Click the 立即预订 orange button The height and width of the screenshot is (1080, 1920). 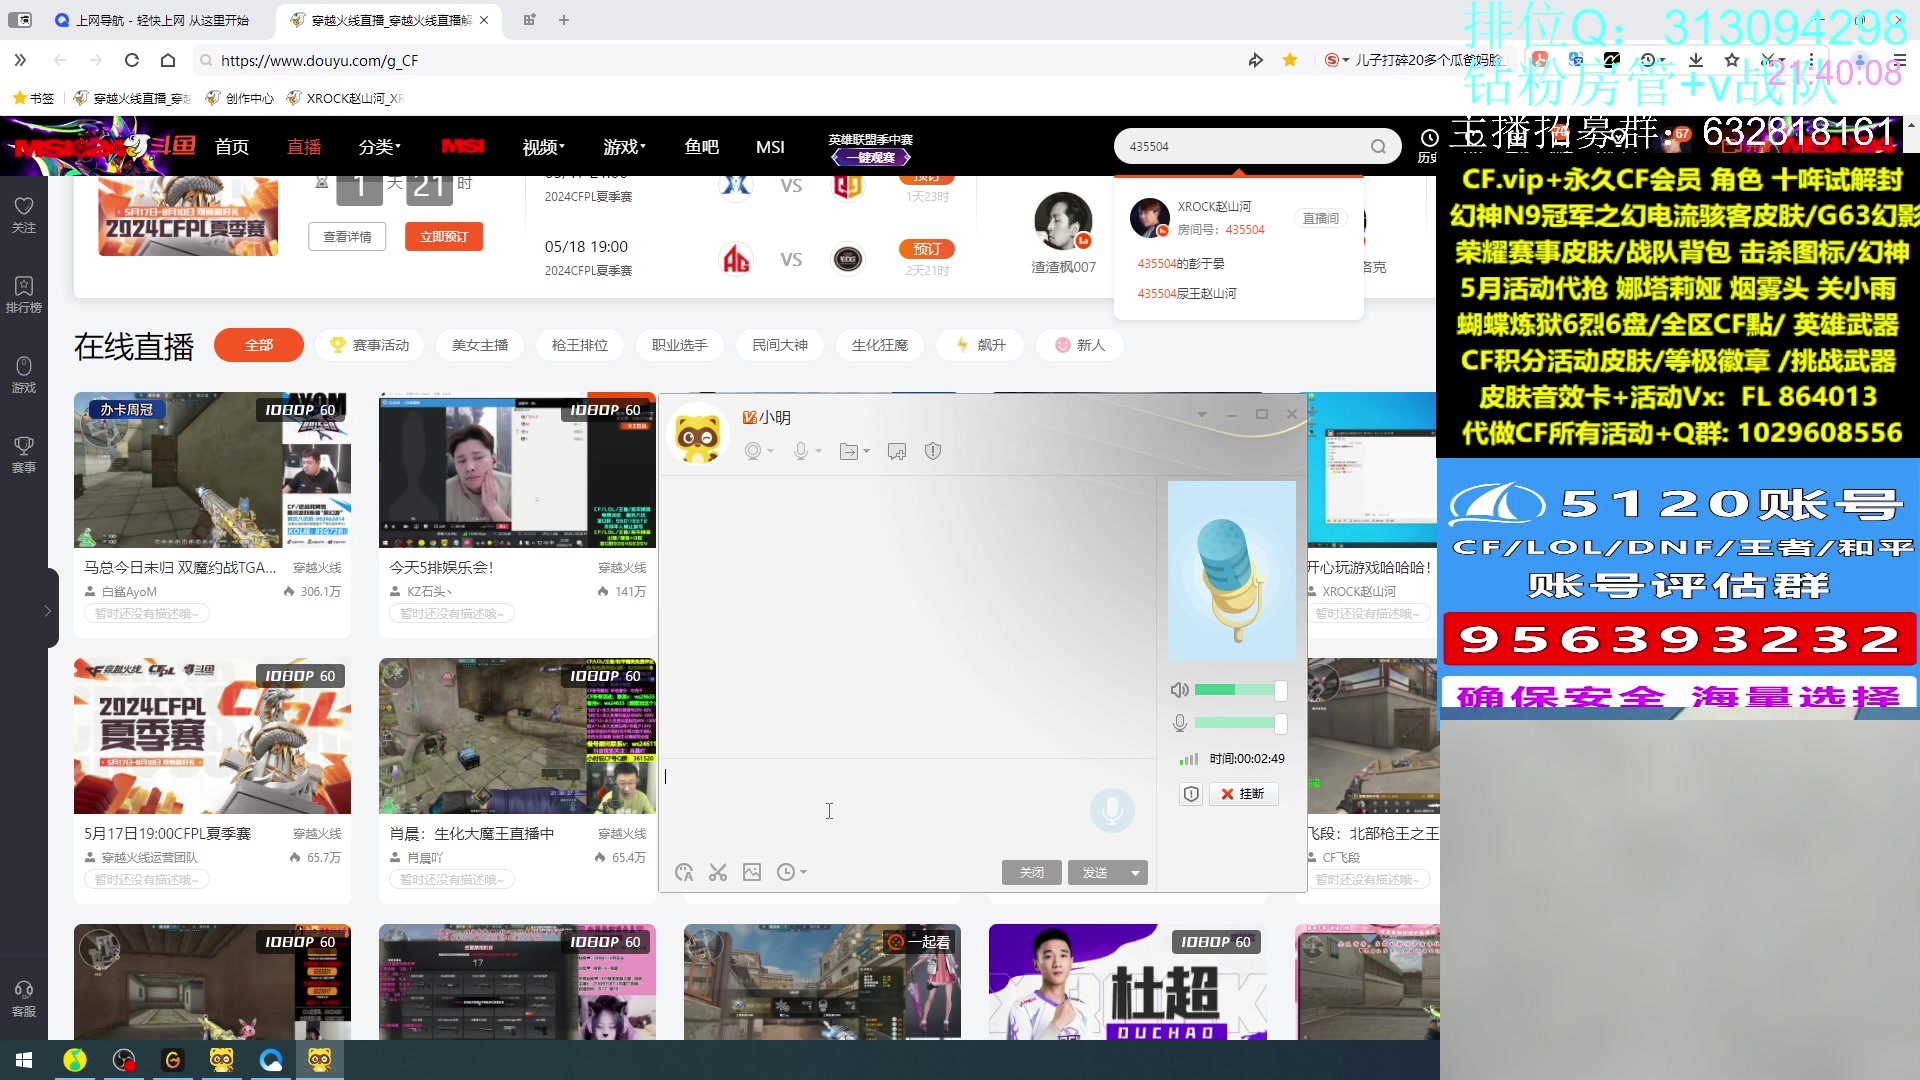(444, 237)
